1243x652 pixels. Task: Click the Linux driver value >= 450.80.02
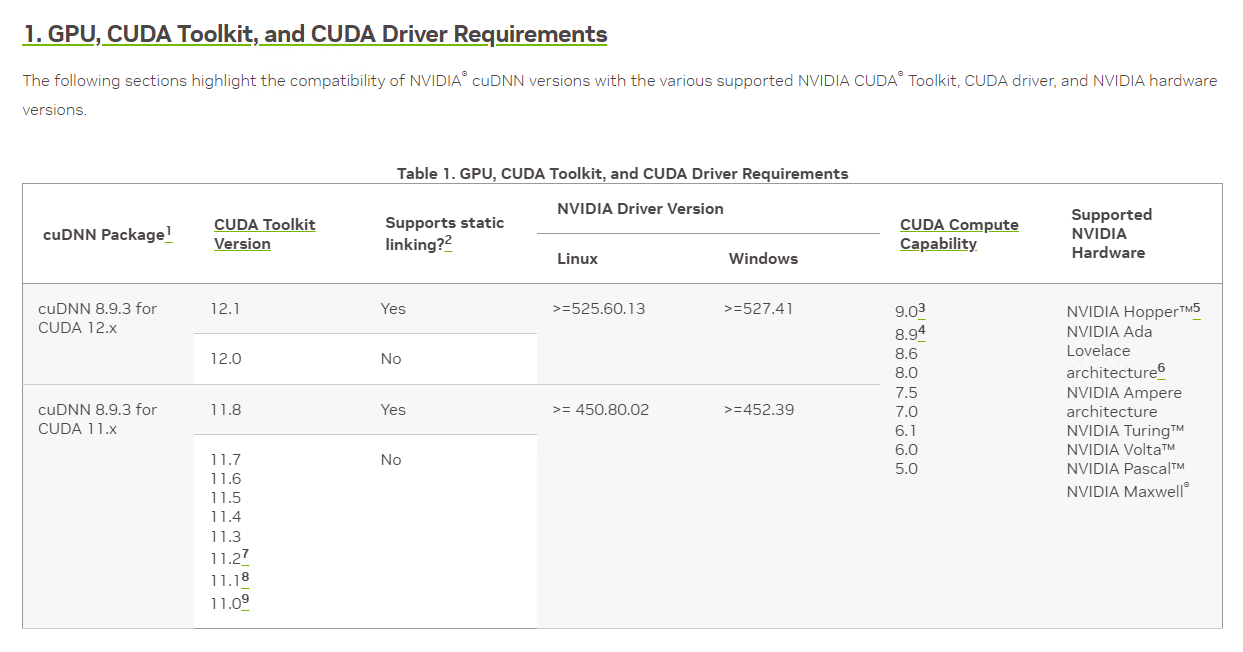click(600, 410)
